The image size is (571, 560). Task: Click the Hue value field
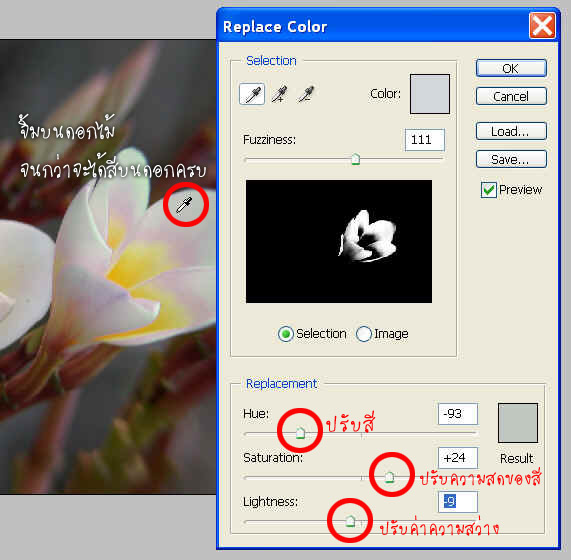coord(458,414)
